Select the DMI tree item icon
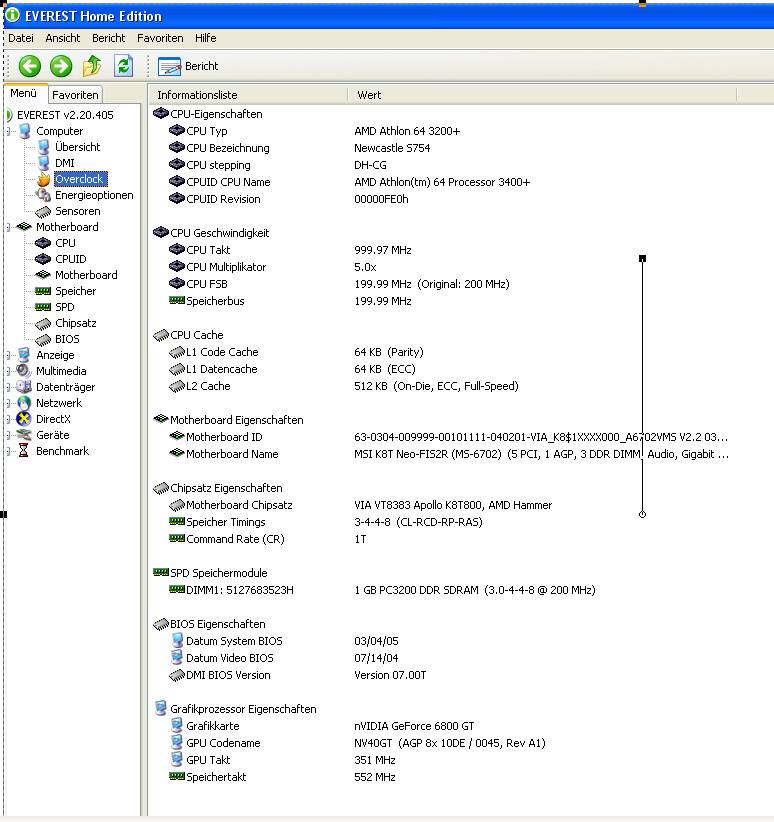The image size is (774, 822). 44,163
